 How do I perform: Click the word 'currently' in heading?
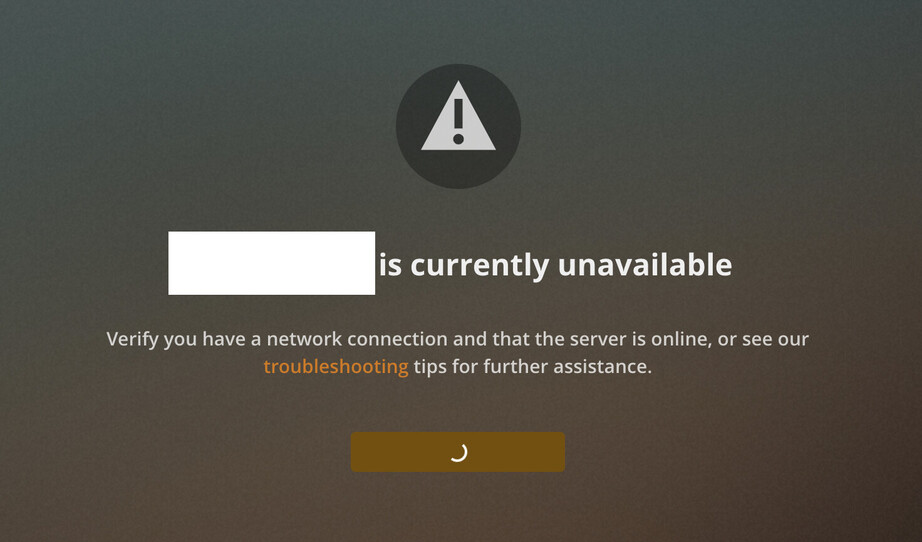pyautogui.click(x=480, y=266)
